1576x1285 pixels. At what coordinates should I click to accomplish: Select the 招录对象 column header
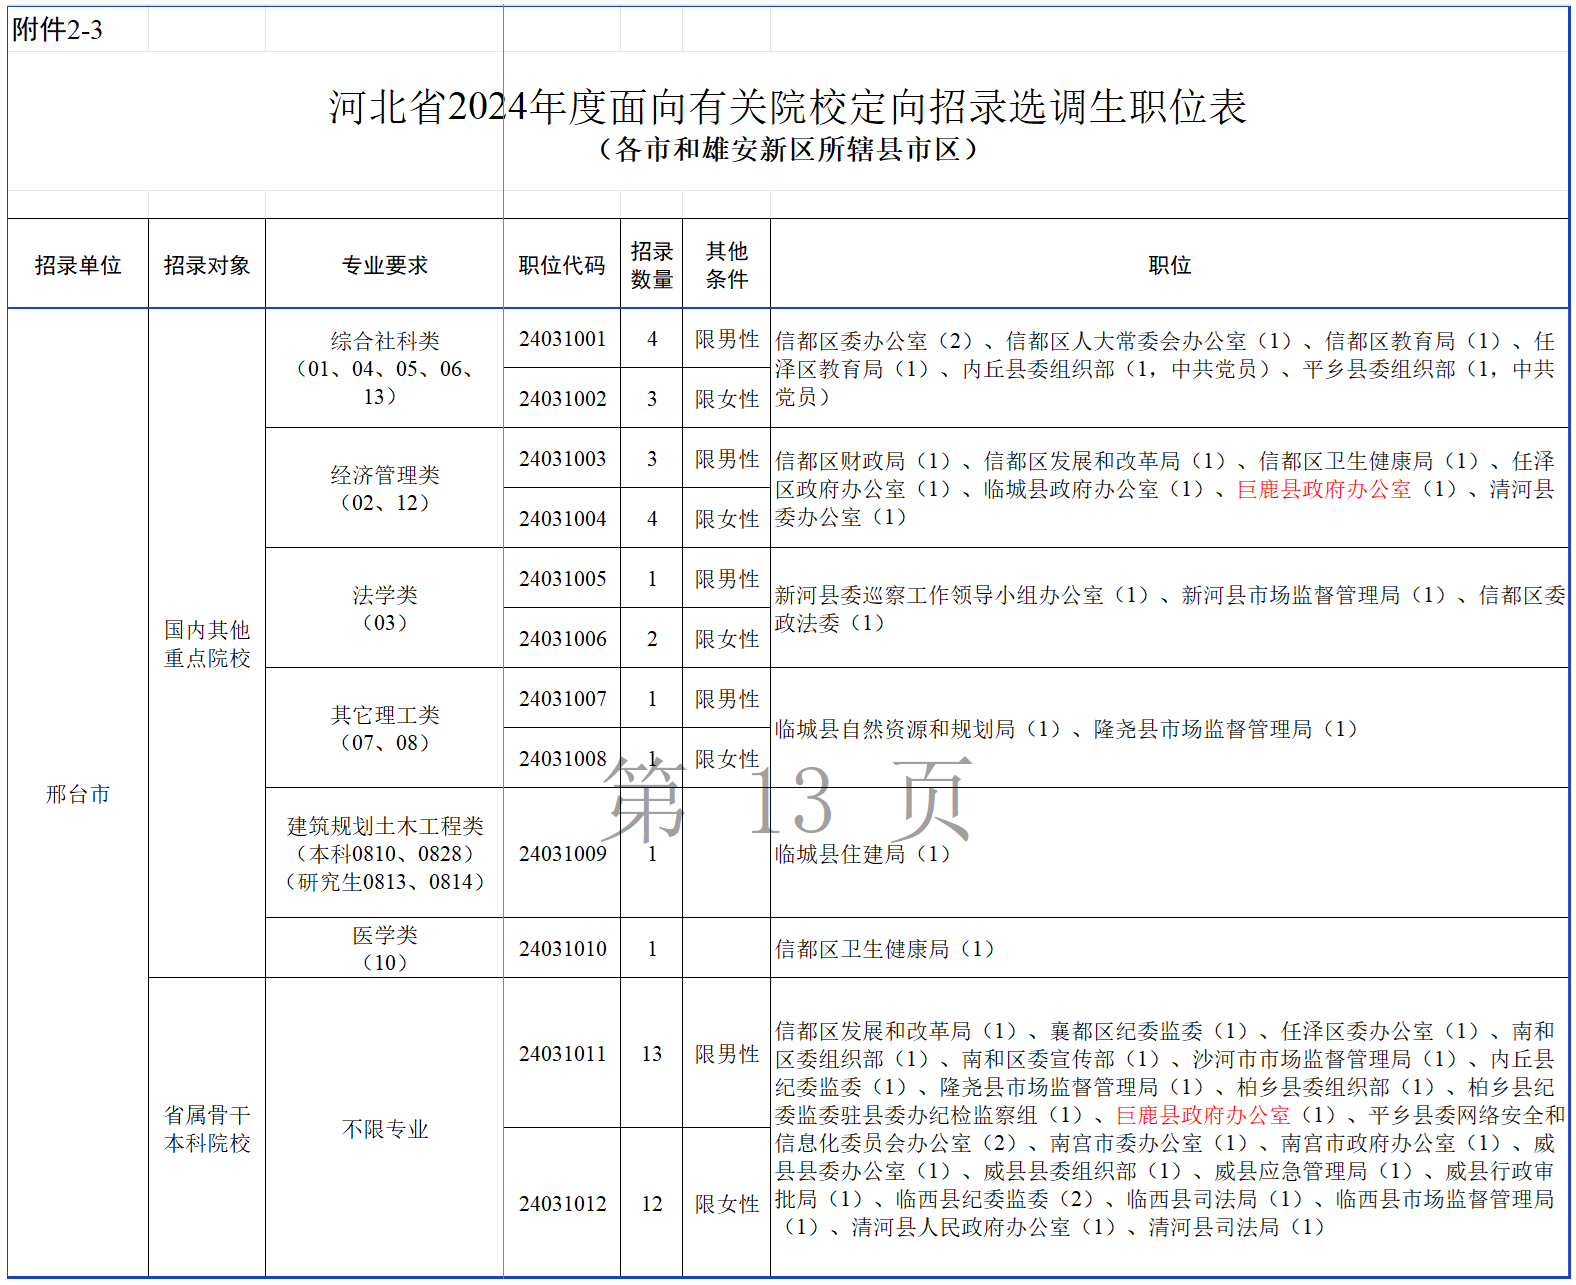(x=207, y=265)
